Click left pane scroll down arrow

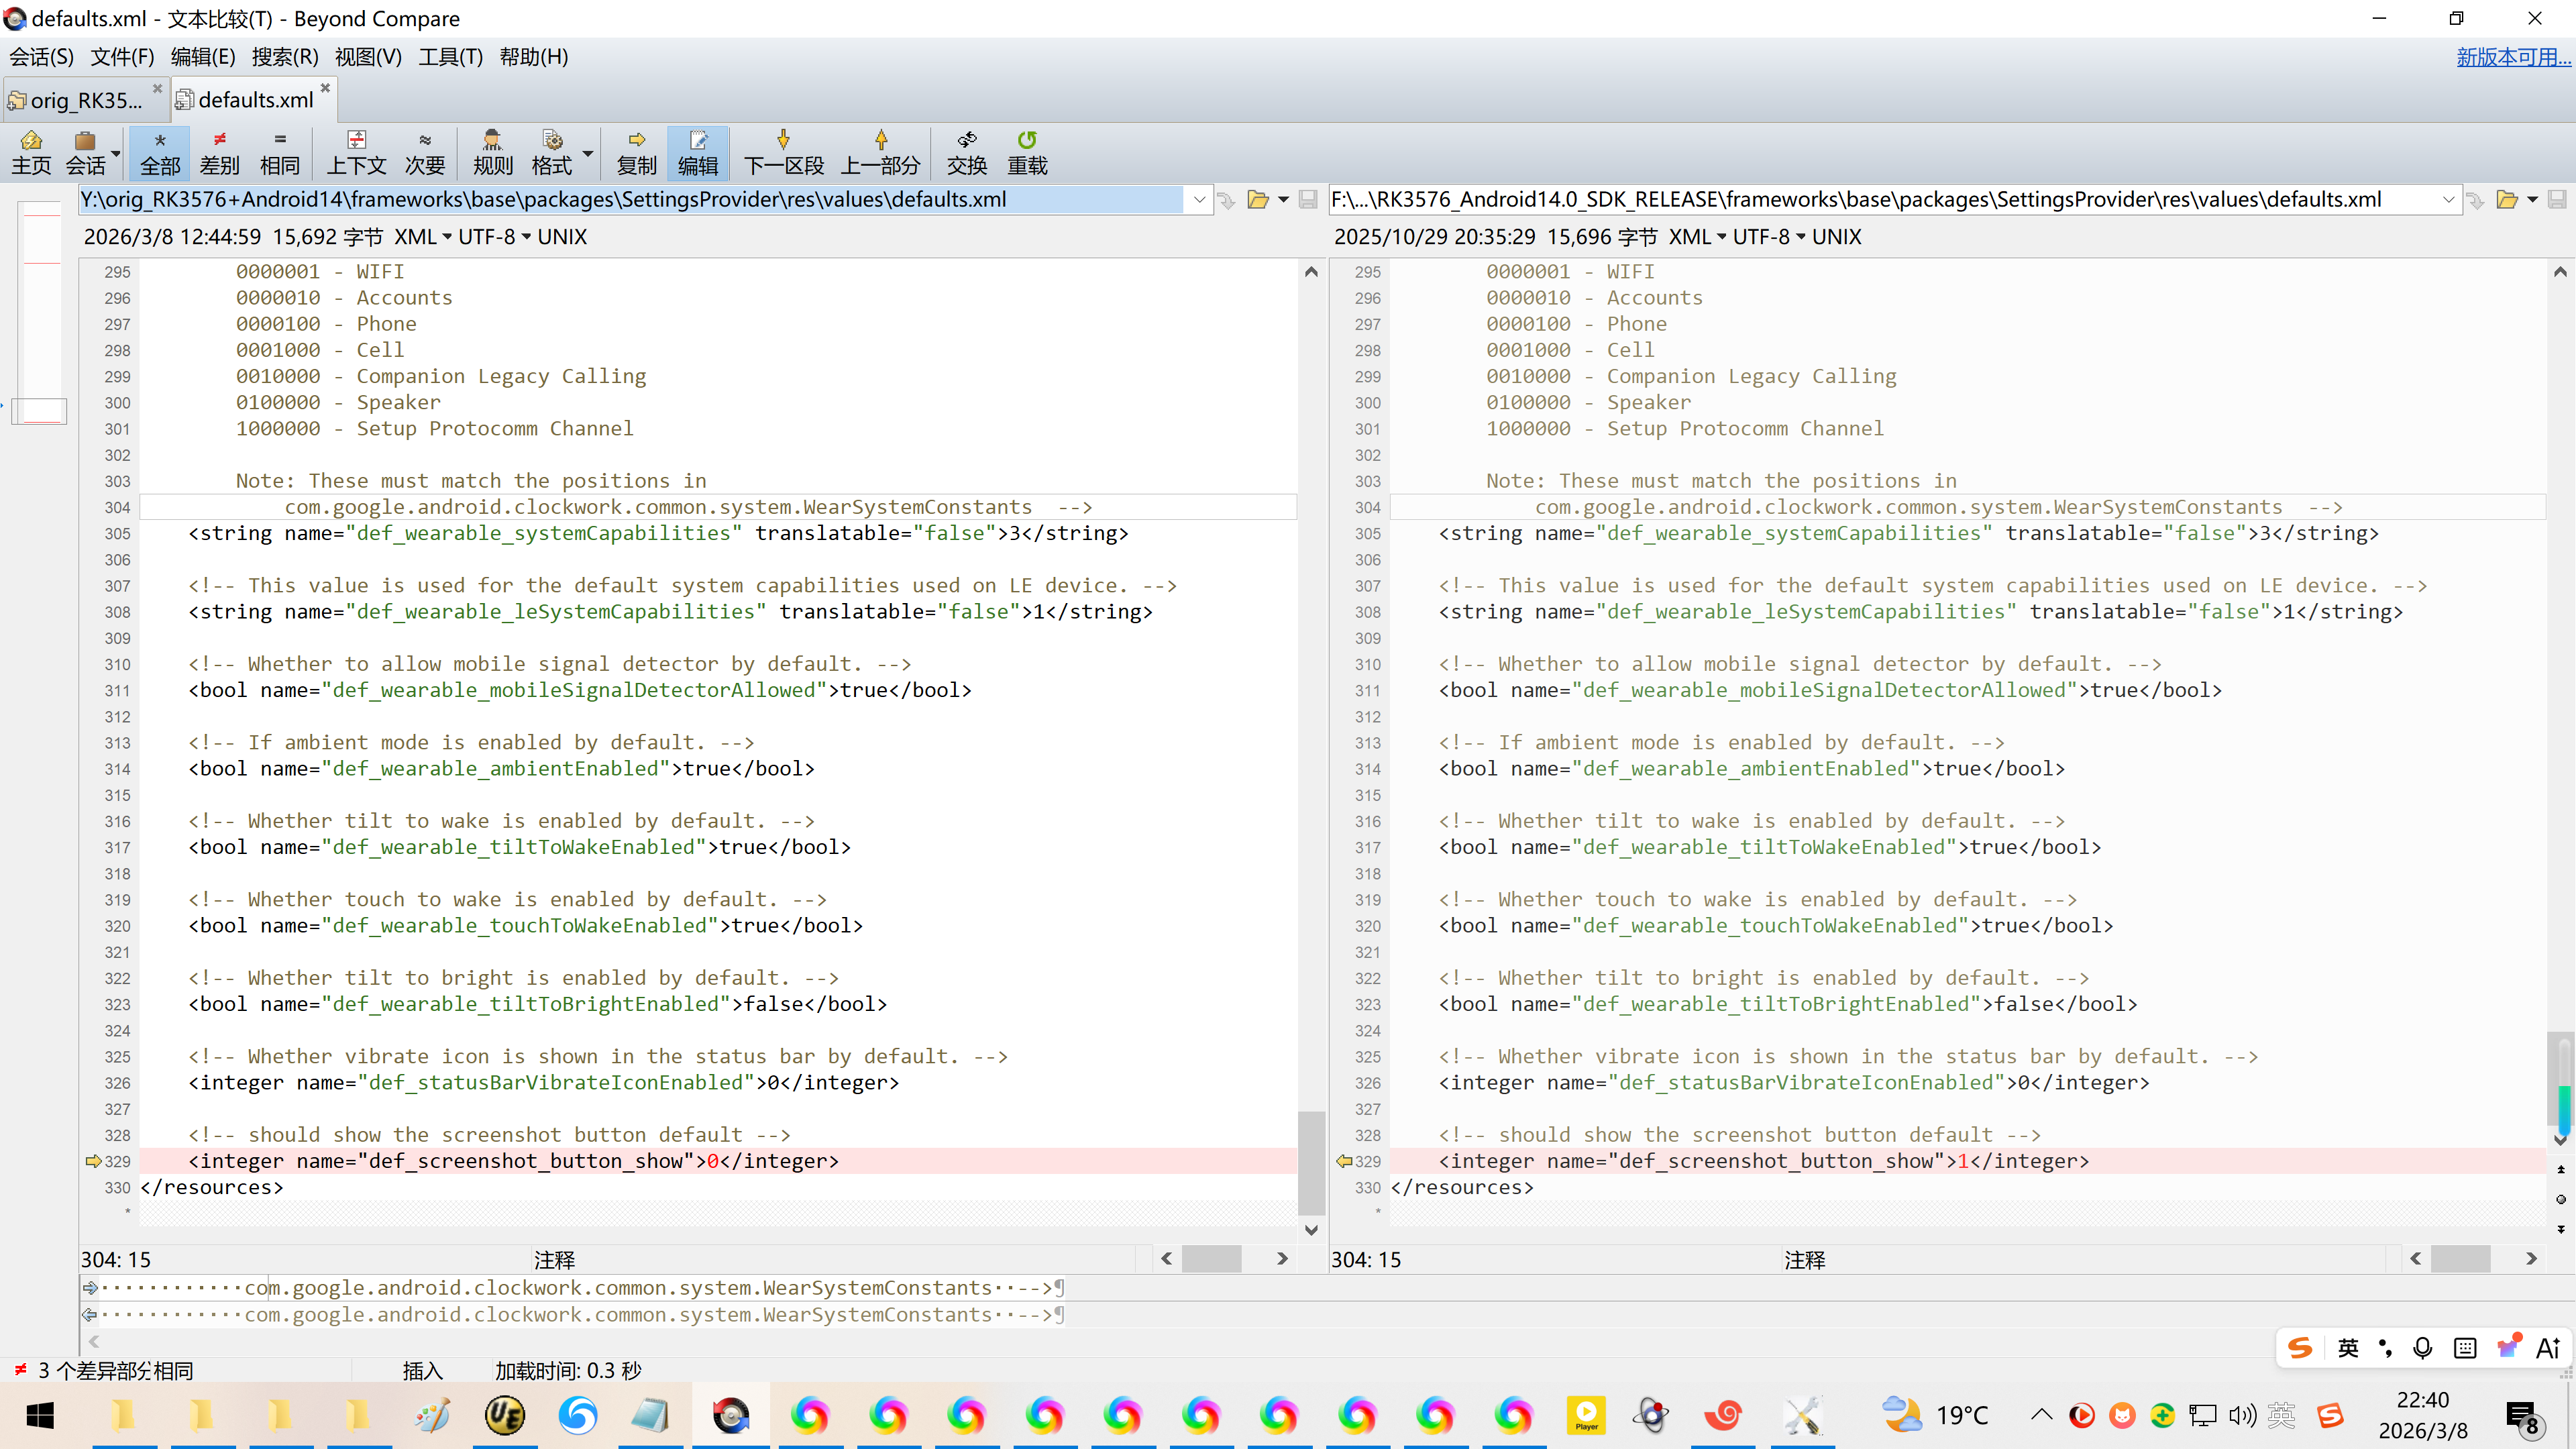click(1311, 1230)
